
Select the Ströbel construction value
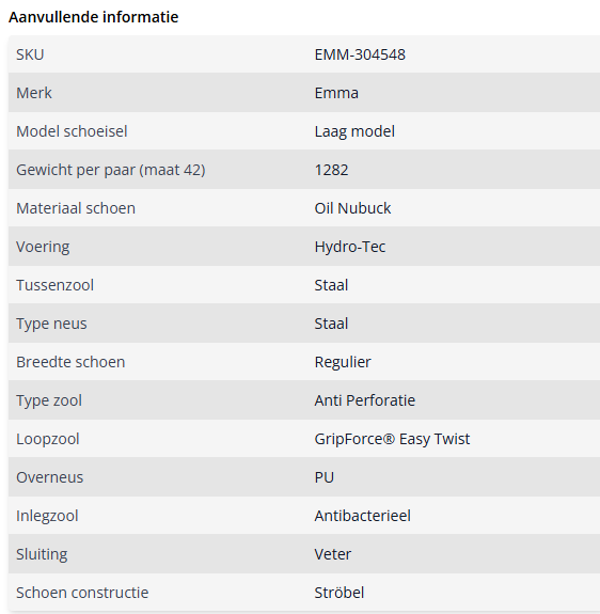click(x=339, y=592)
